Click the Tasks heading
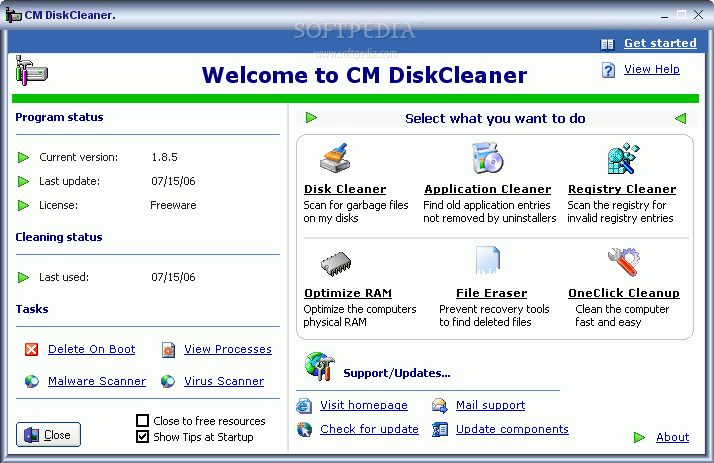The width and height of the screenshot is (714, 463). pyautogui.click(x=32, y=309)
